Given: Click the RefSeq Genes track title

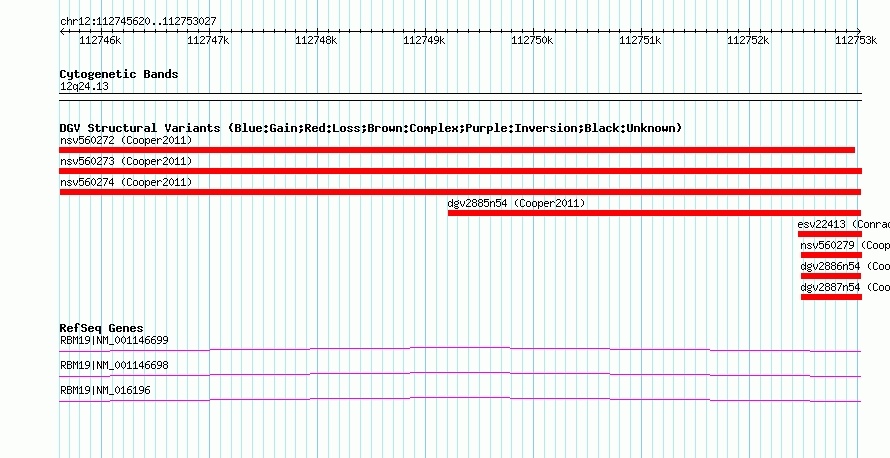Looking at the screenshot, I should click(x=102, y=328).
